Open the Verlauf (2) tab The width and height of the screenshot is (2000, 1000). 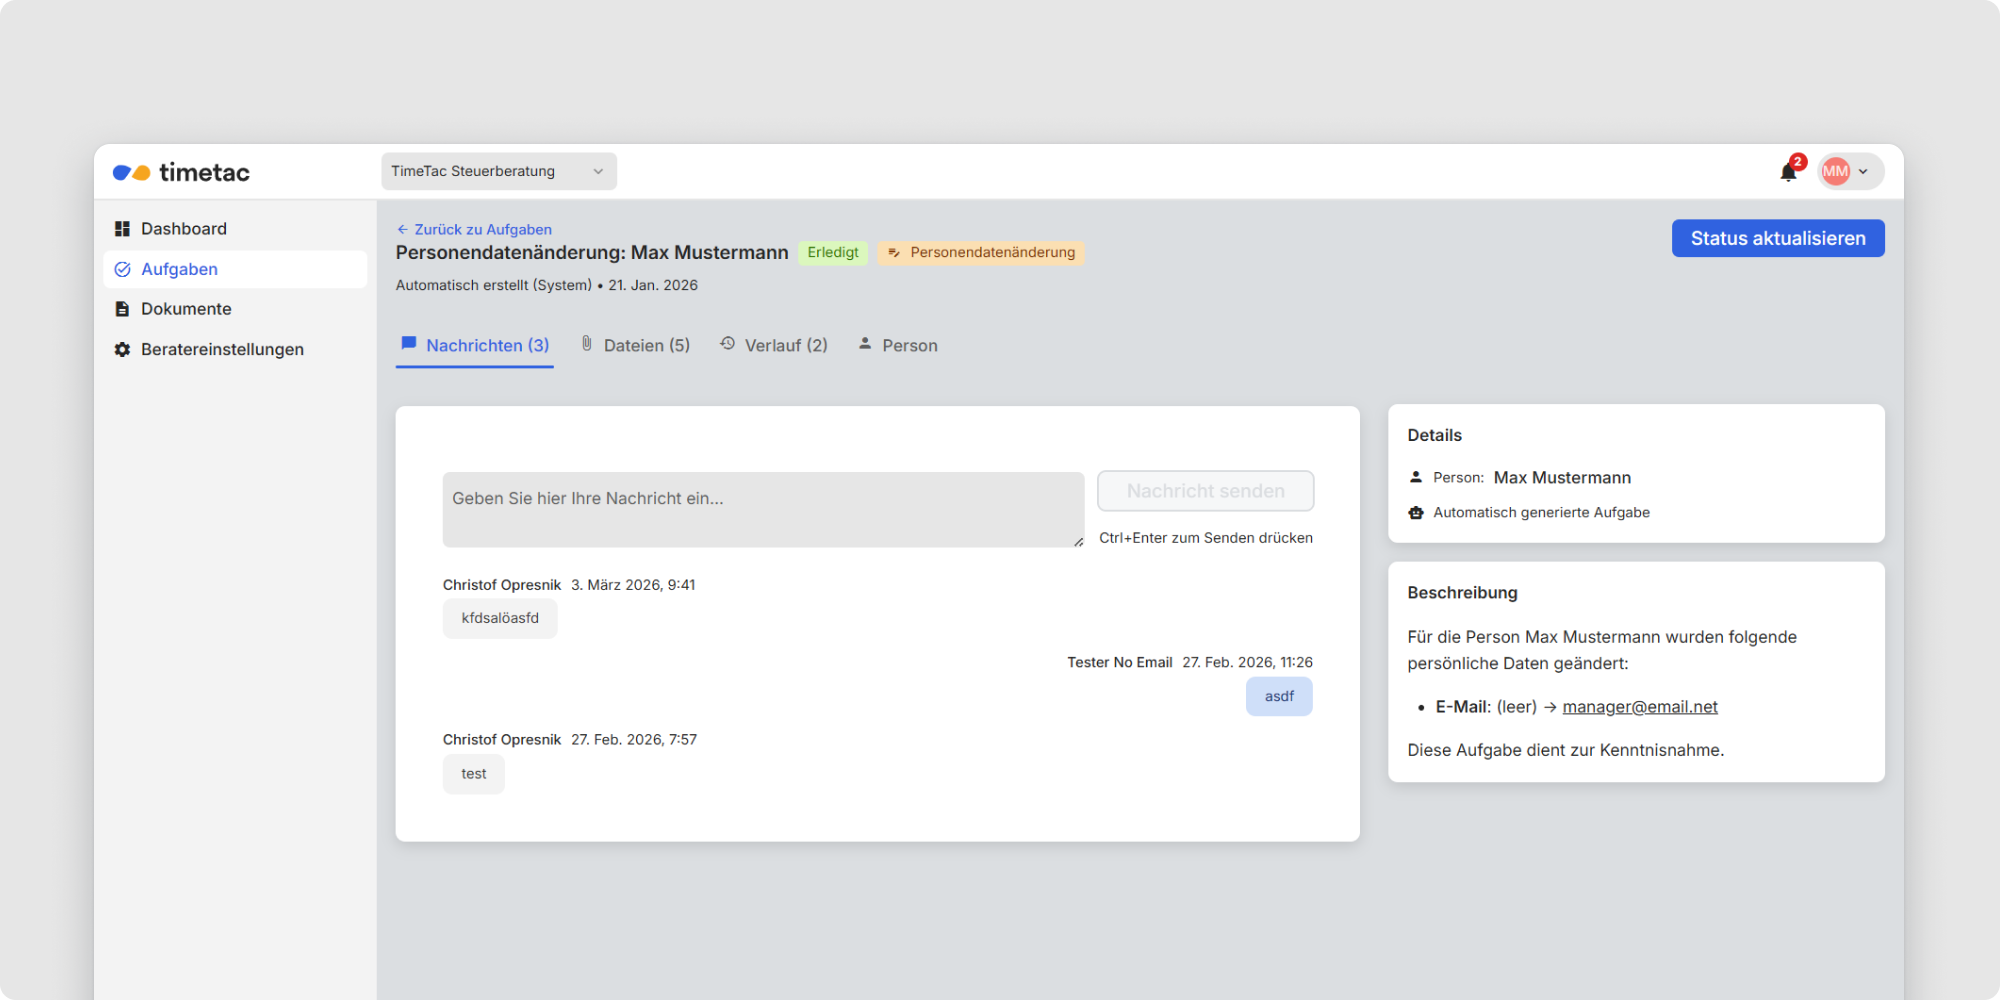click(x=774, y=345)
